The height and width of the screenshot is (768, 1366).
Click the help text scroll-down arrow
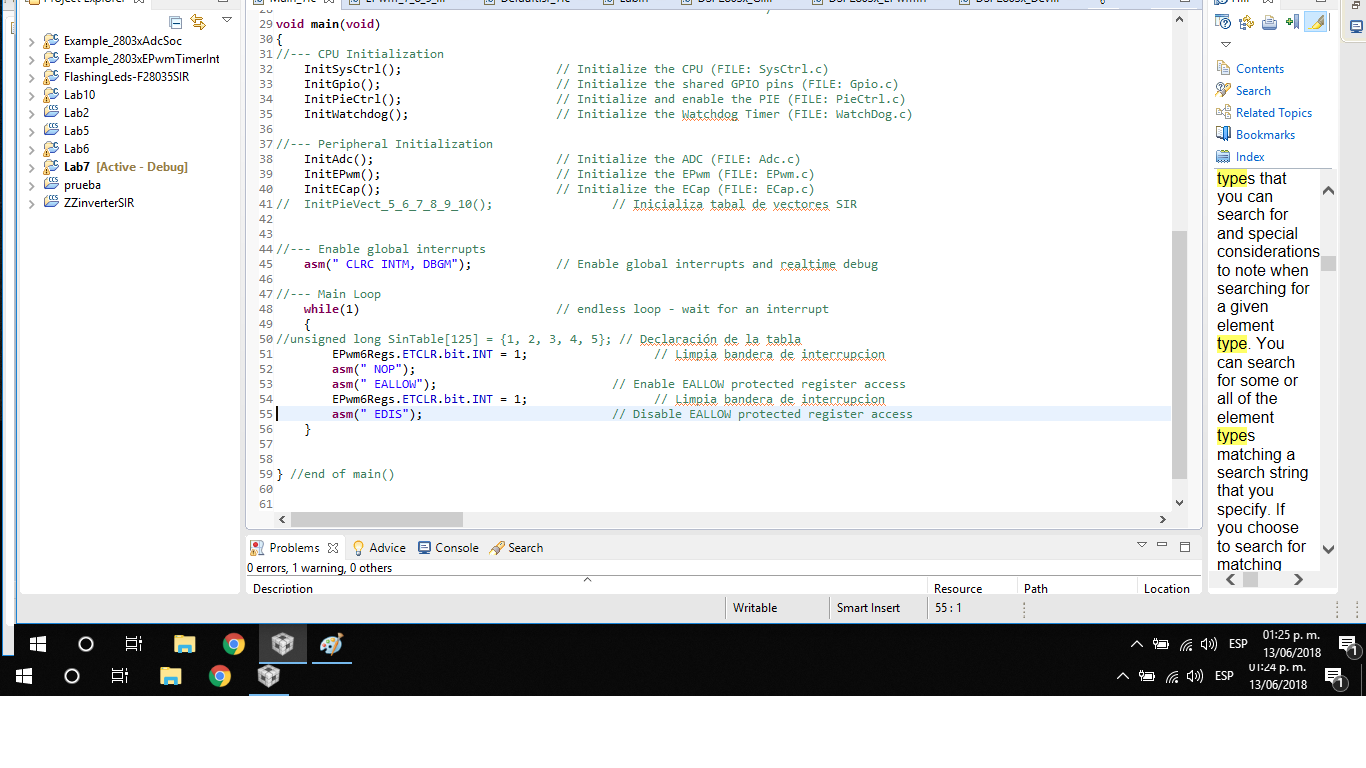pyautogui.click(x=1328, y=549)
